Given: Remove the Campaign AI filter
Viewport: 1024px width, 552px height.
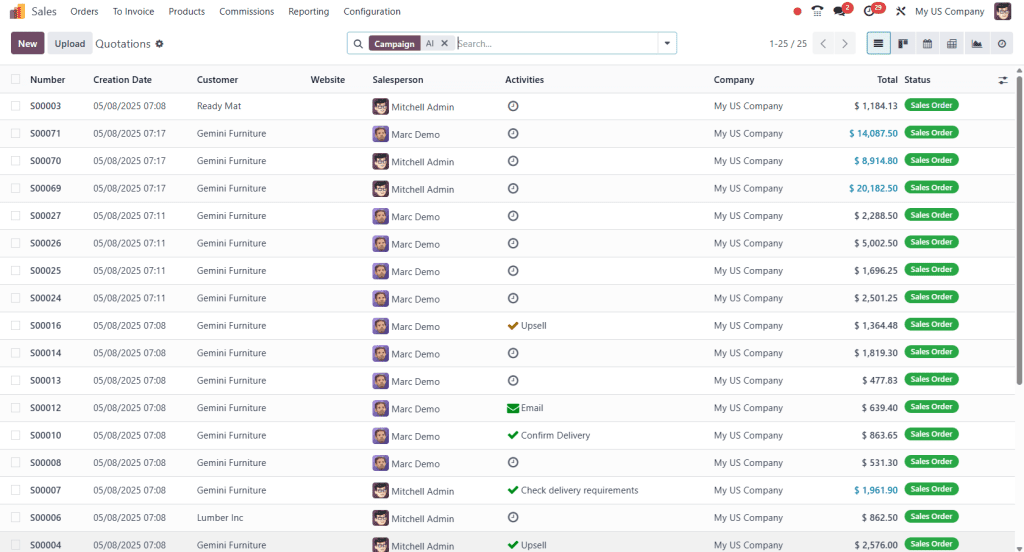Looking at the screenshot, I should [x=445, y=44].
